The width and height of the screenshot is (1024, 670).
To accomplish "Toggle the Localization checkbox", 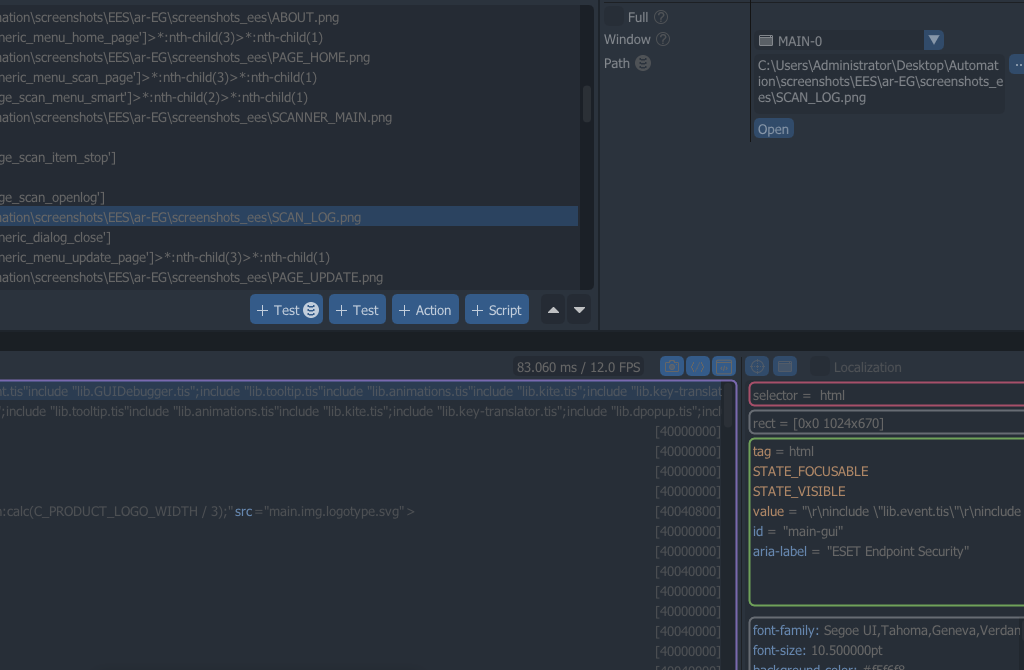I will click(x=819, y=367).
